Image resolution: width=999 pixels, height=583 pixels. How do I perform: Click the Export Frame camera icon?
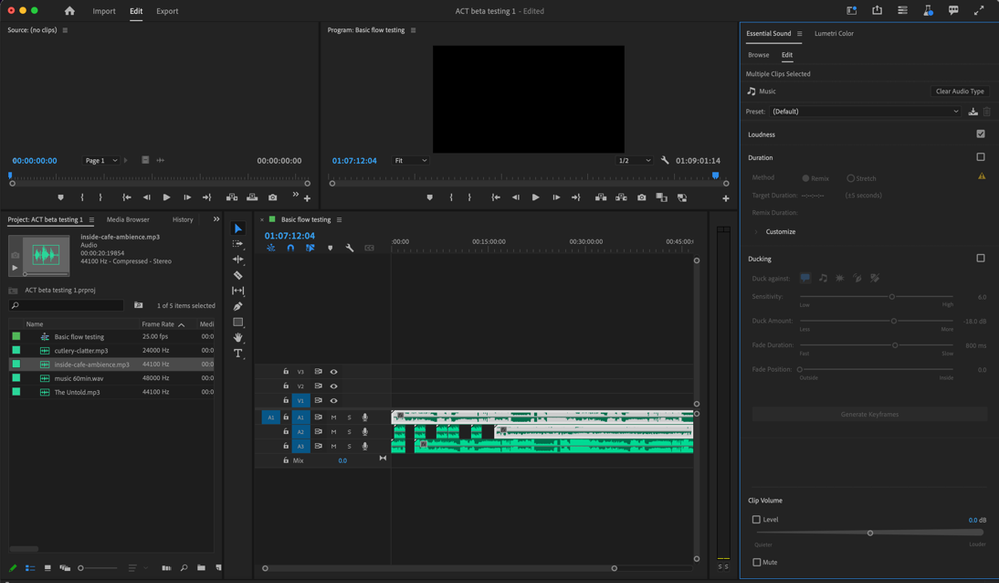642,198
